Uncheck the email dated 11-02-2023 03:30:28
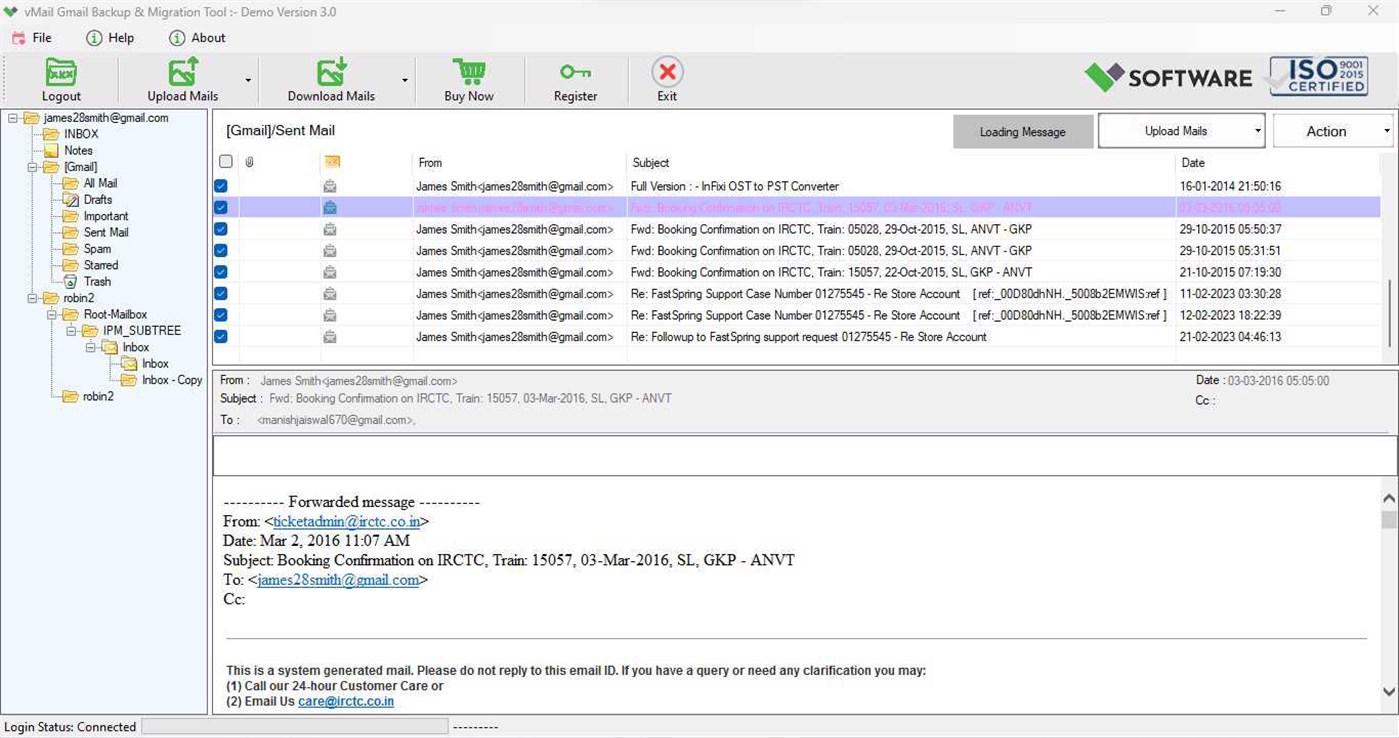1399x738 pixels. click(221, 294)
